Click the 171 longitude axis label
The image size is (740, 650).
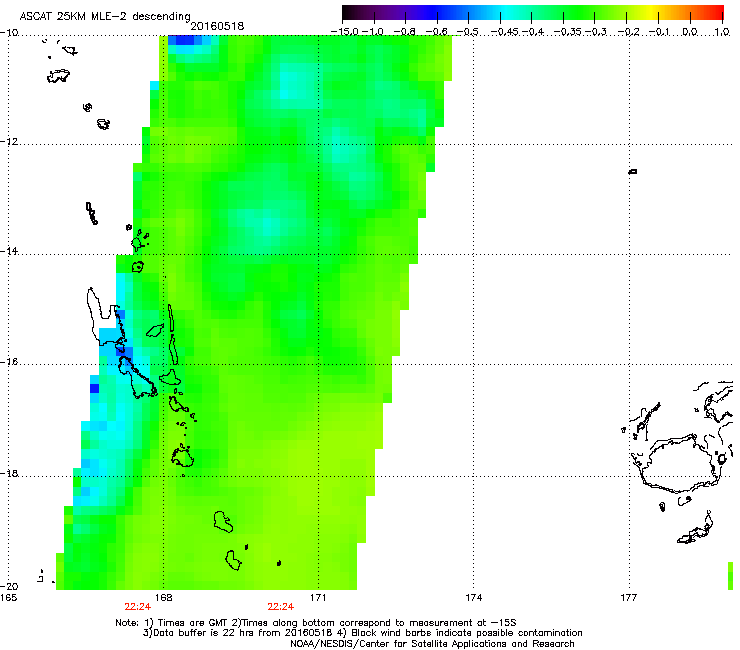point(318,598)
